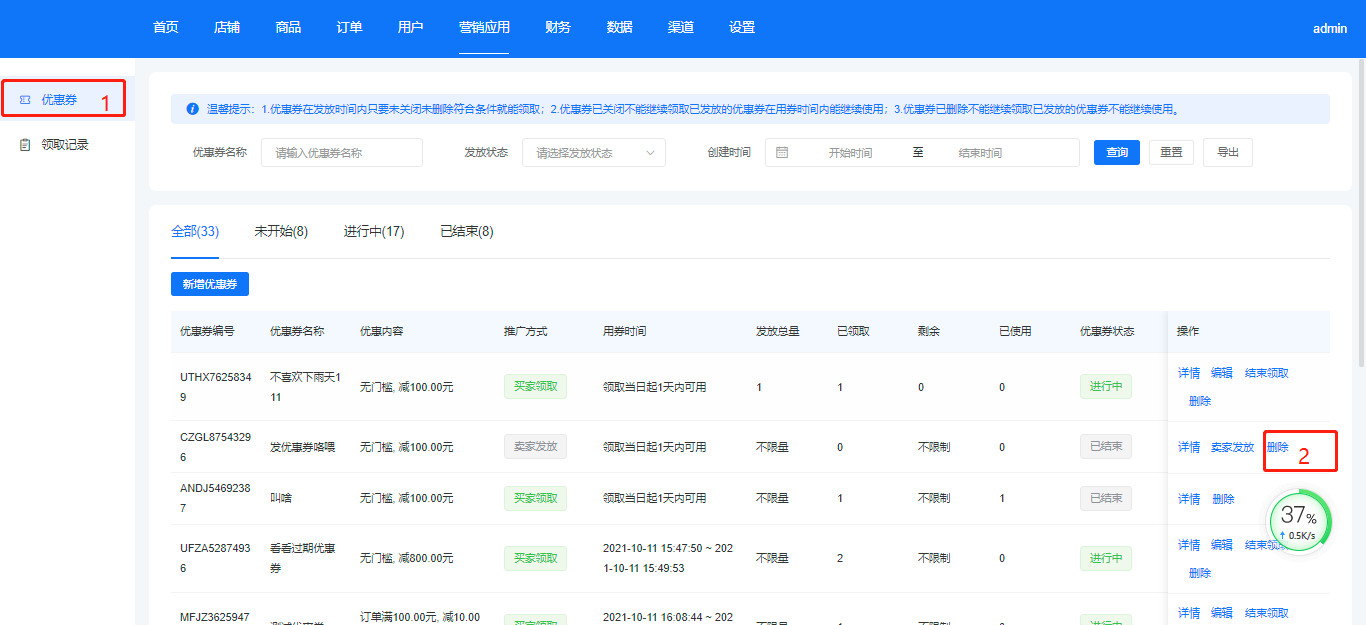Open the 营销应用 top menu
The width and height of the screenshot is (1366, 625).
tap(484, 28)
